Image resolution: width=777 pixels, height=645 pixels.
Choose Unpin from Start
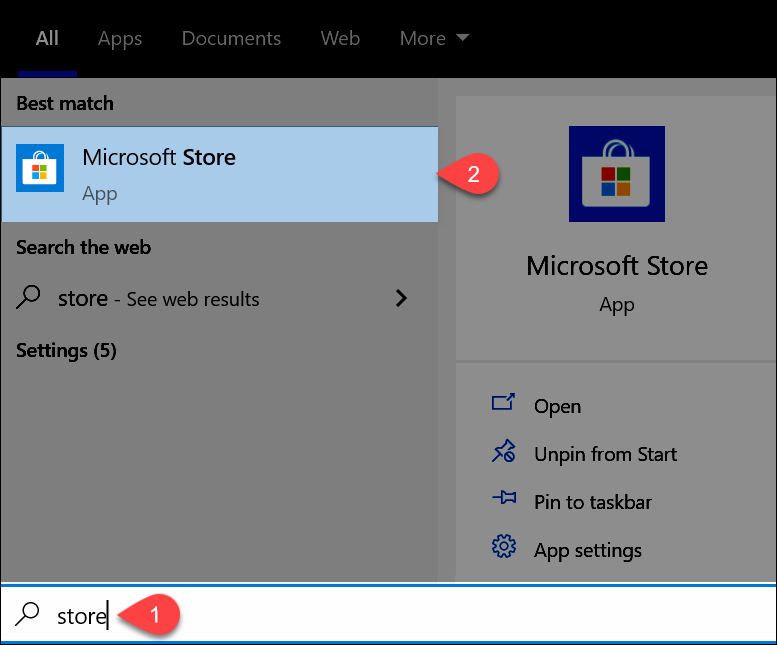[605, 454]
